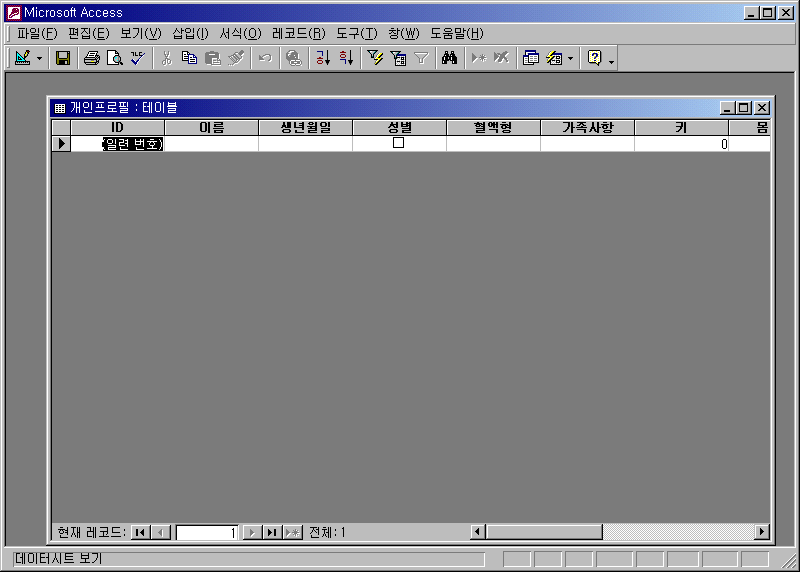Save the table with the floppy icon
The image size is (800, 572).
(x=63, y=58)
